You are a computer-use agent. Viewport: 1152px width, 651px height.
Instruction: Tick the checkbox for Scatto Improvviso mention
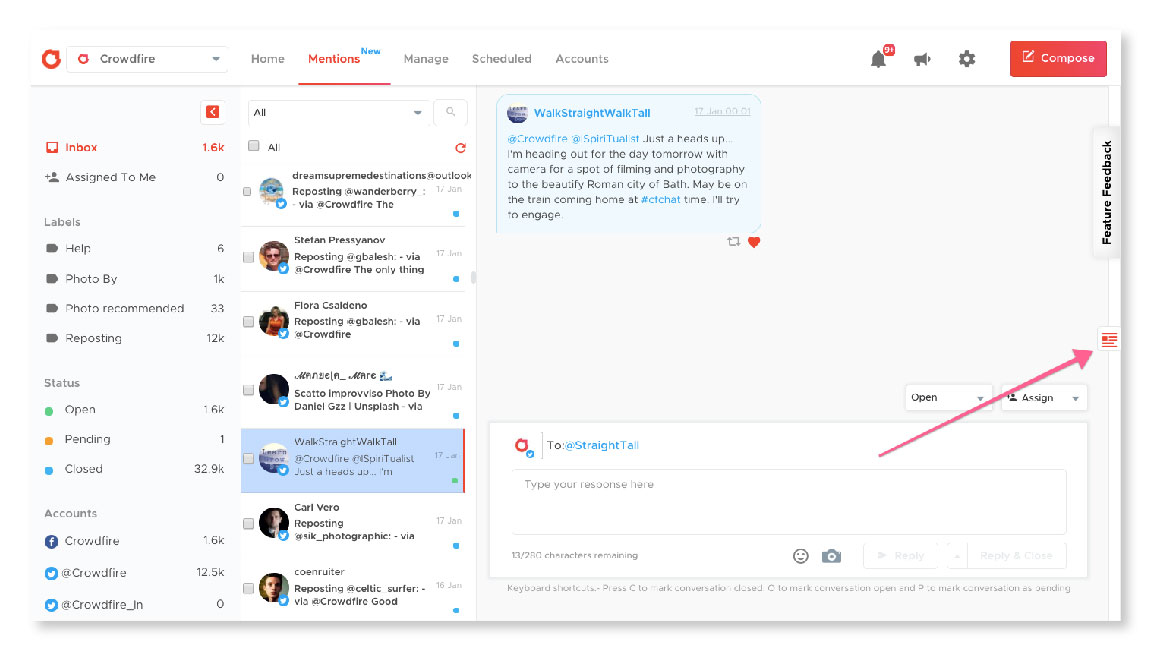[248, 390]
